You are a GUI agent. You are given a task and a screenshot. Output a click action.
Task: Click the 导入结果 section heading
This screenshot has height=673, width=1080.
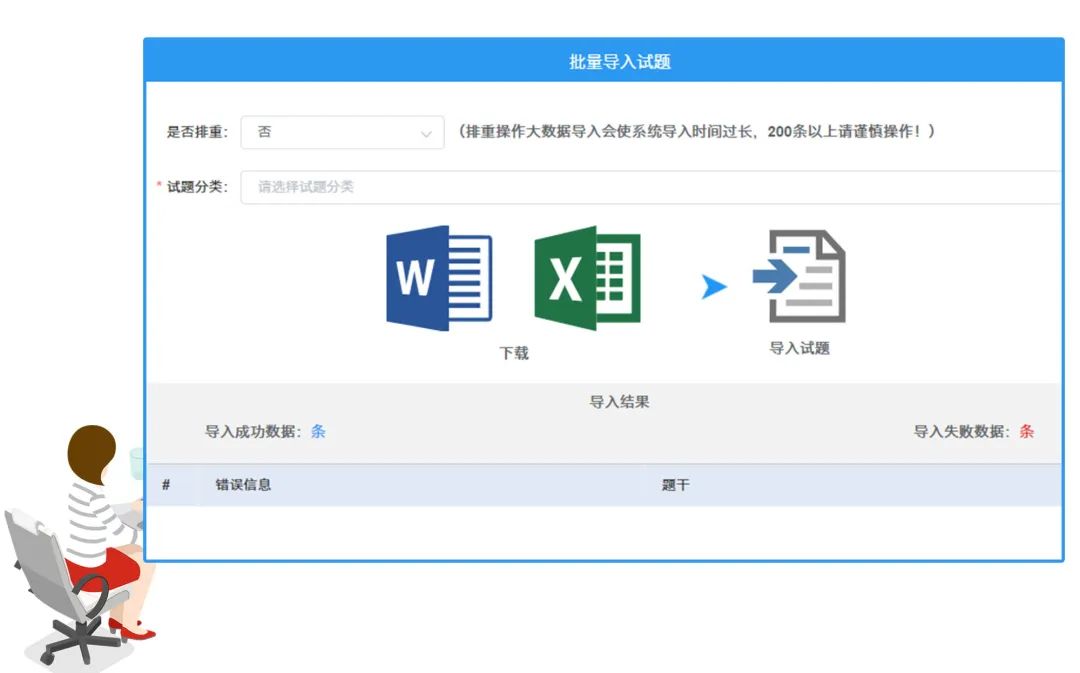click(619, 402)
